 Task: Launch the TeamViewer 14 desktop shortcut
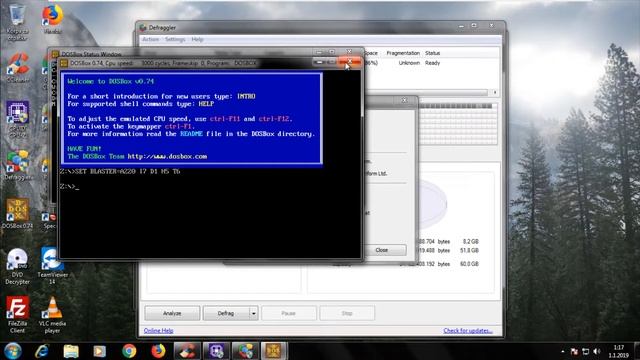point(52,266)
